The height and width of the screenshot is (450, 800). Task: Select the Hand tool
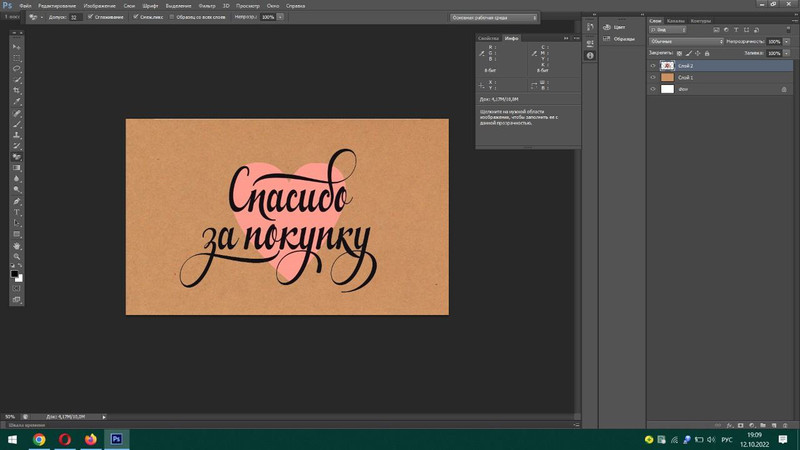(17, 244)
